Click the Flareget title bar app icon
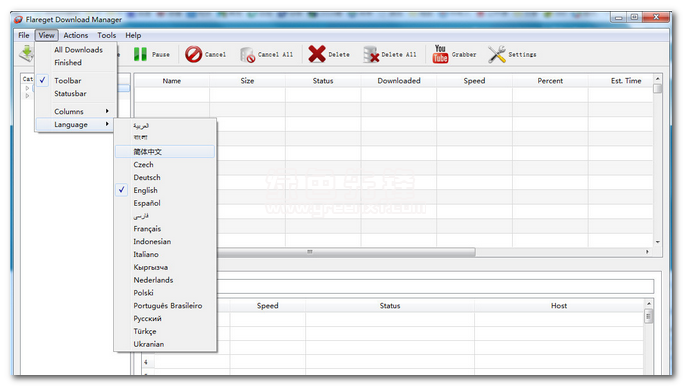 (18, 20)
